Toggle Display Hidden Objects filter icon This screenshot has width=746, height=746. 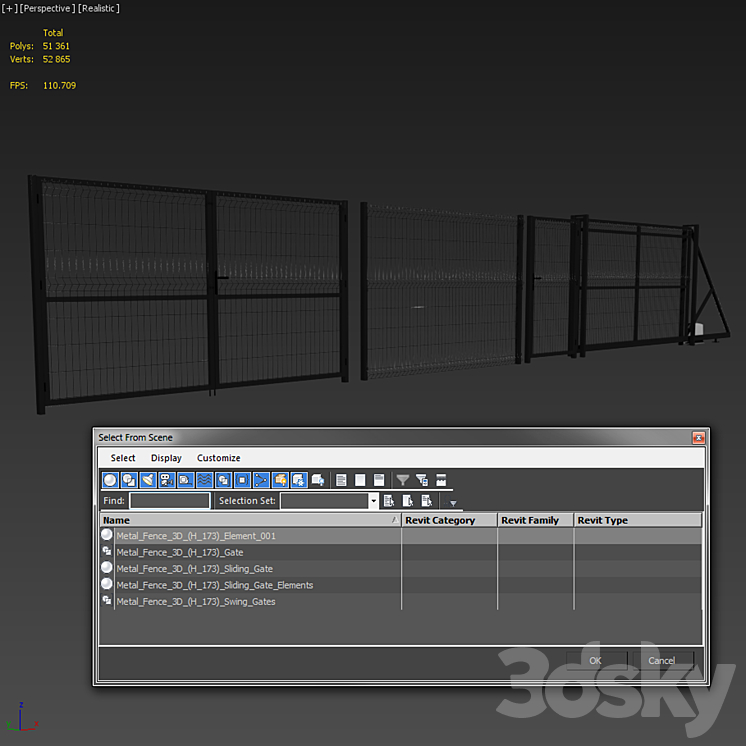click(x=317, y=480)
